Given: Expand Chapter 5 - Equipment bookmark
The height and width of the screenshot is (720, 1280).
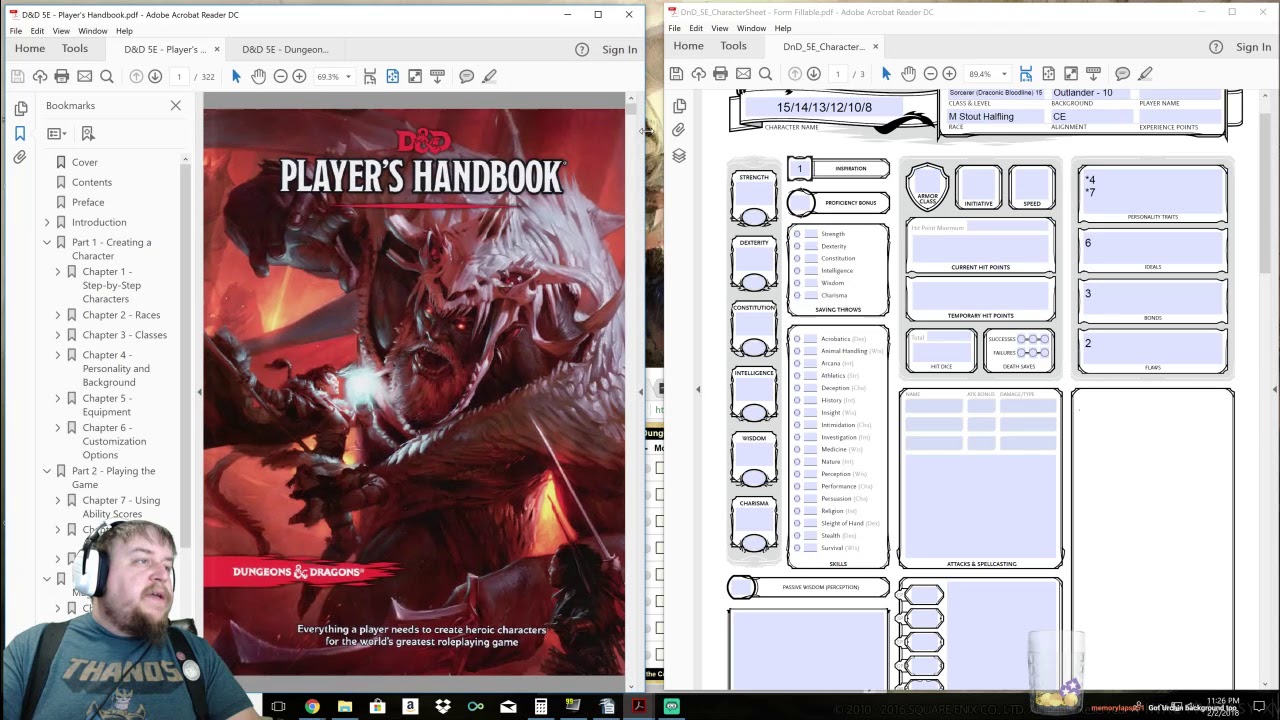Looking at the screenshot, I should [x=58, y=398].
